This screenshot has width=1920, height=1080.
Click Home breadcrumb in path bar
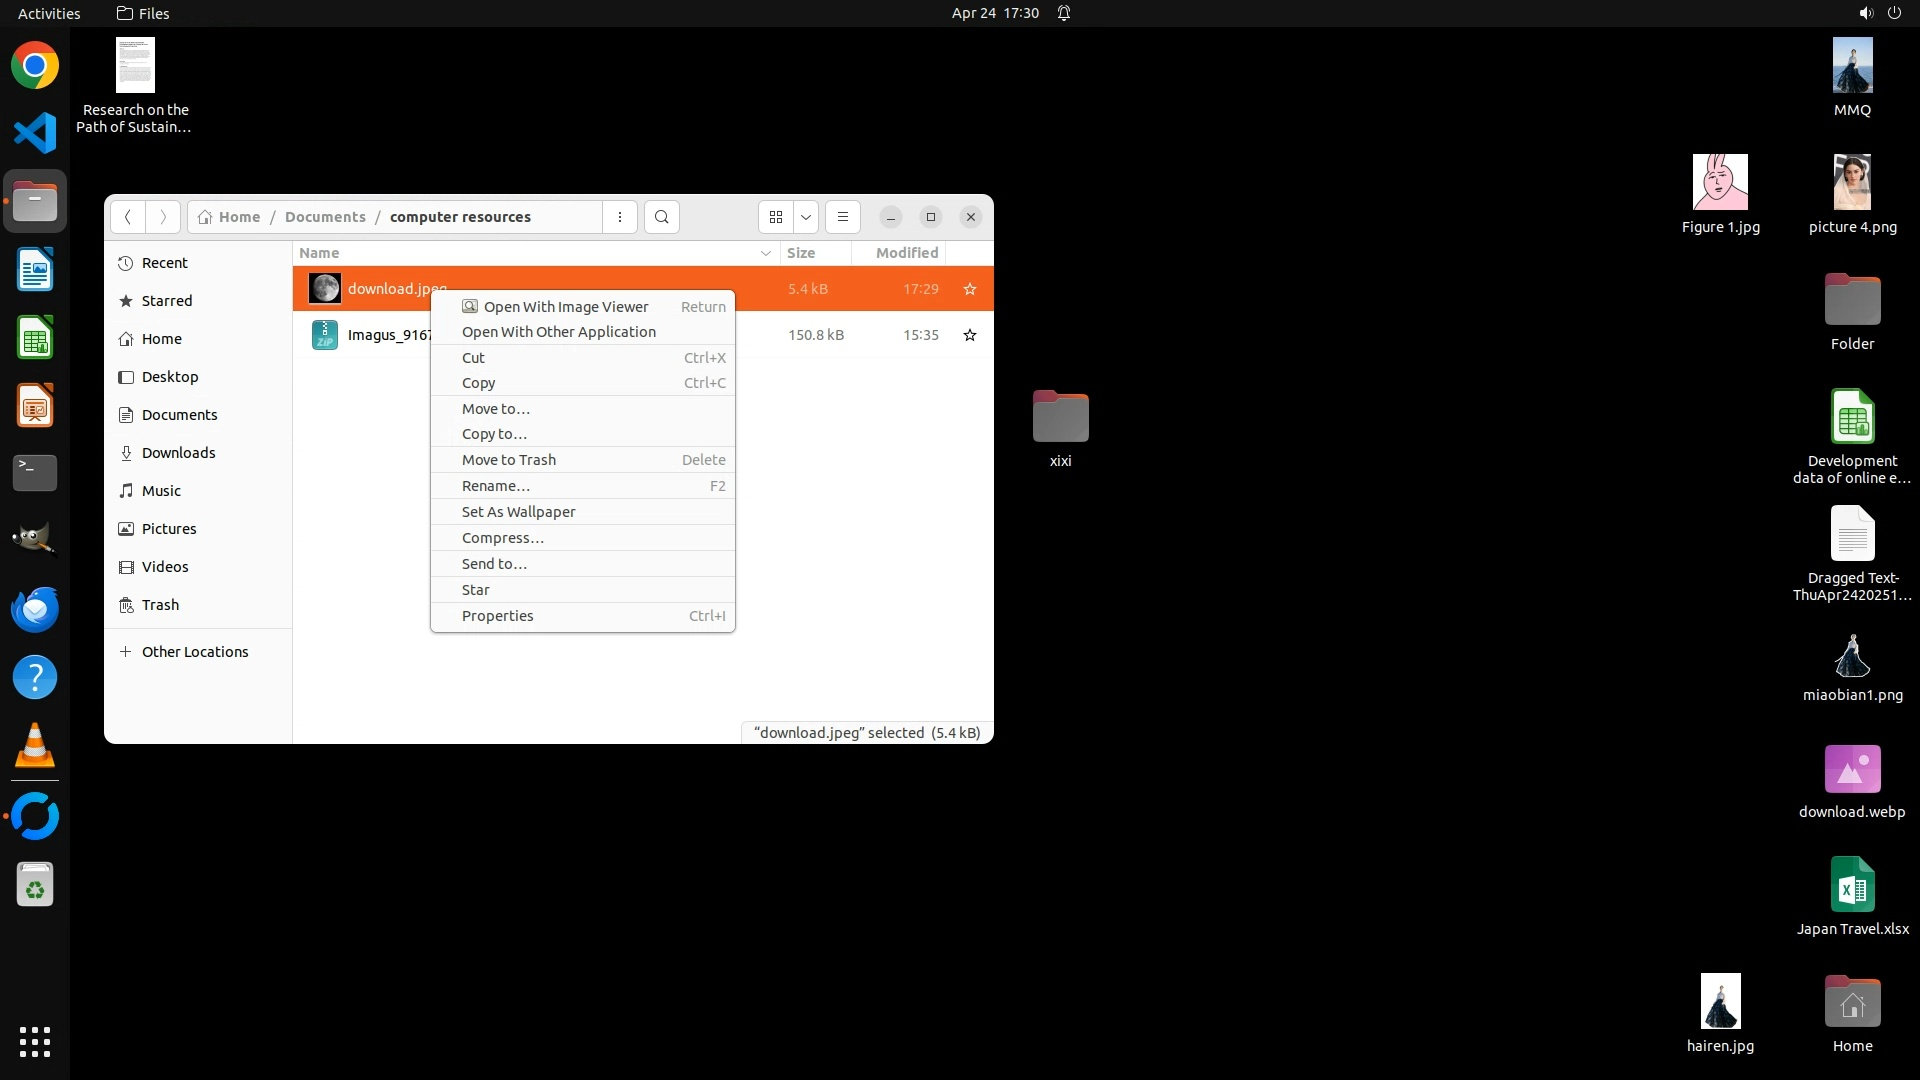coord(238,217)
